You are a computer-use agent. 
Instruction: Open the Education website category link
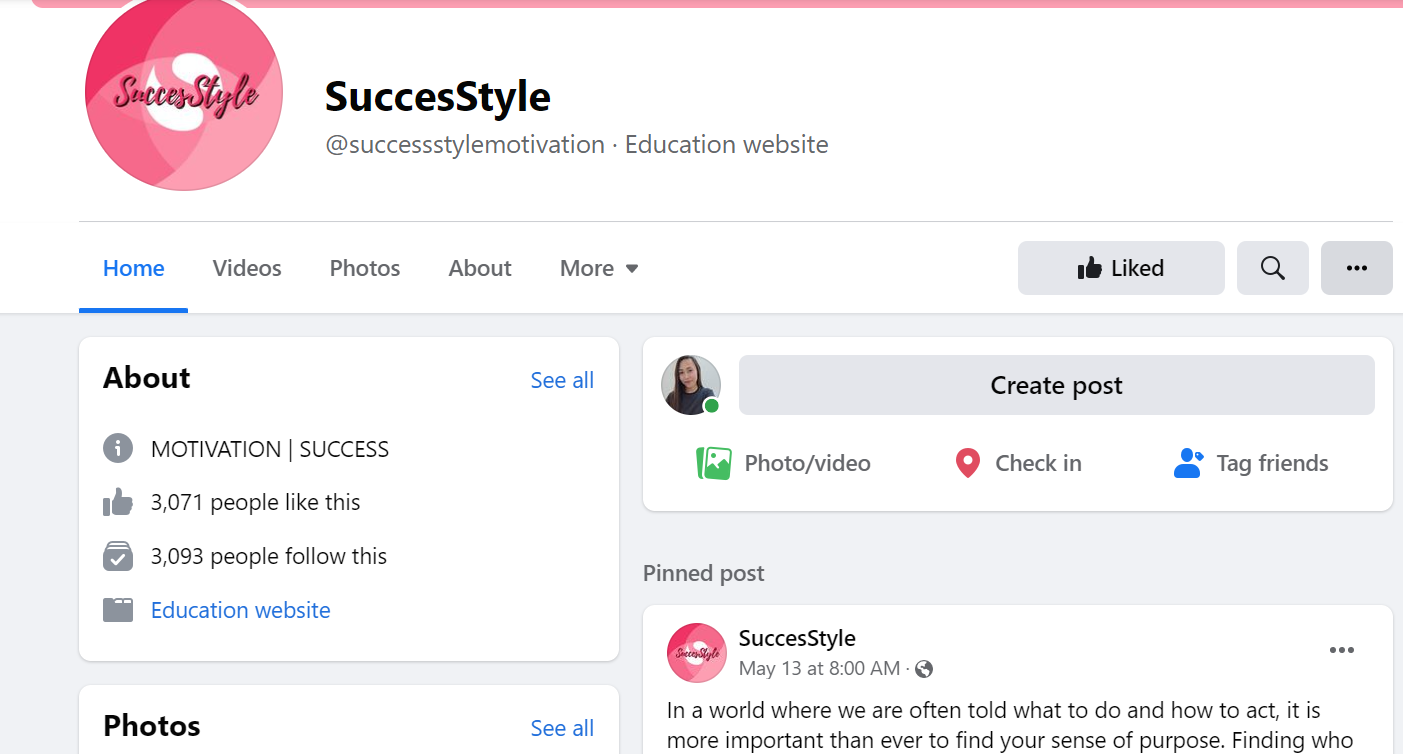240,610
